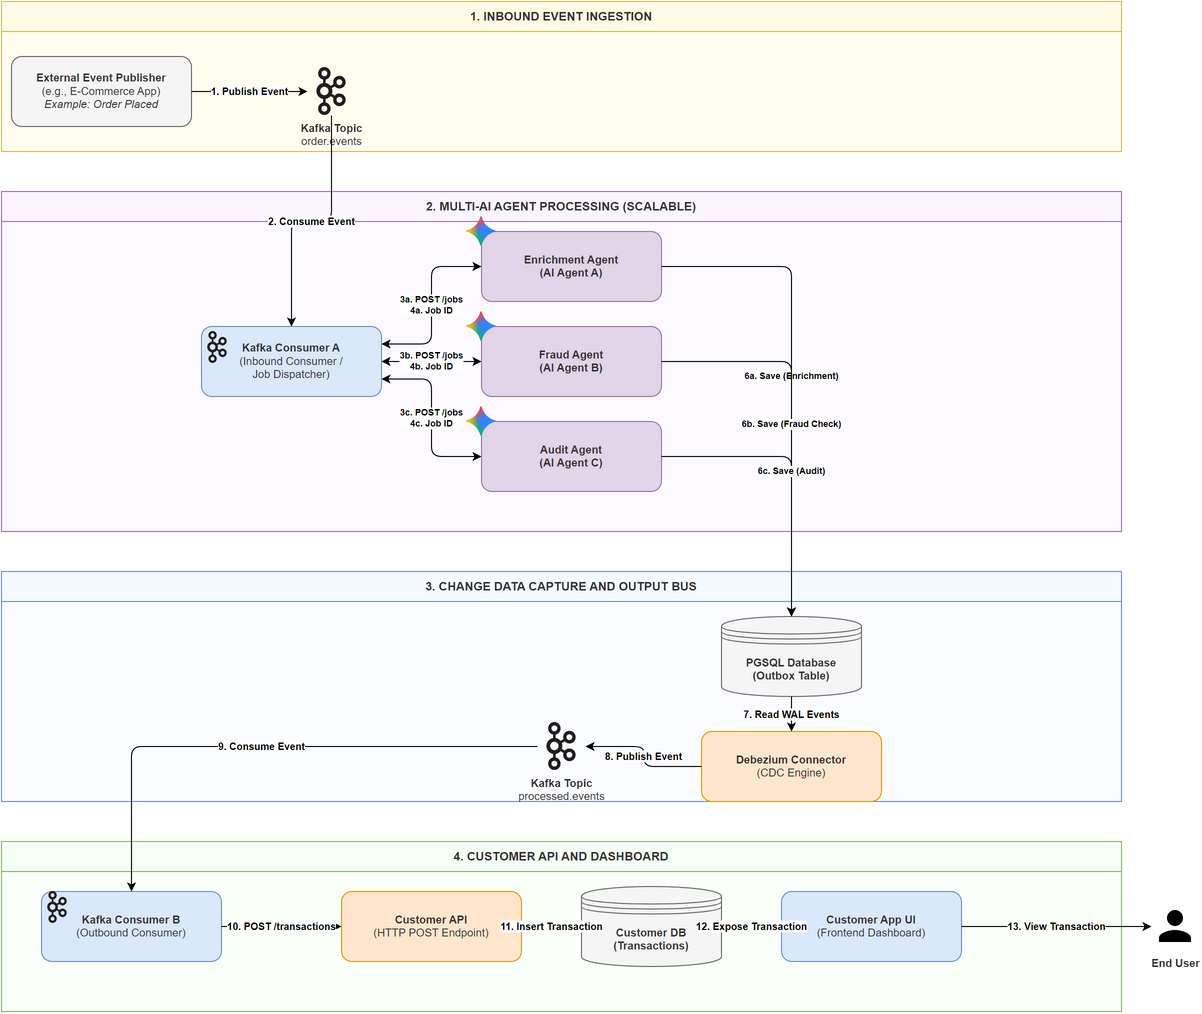Screen dimensions: 1202x1014
Task: Click the '11. Insert Transaction' label
Action: 551,927
